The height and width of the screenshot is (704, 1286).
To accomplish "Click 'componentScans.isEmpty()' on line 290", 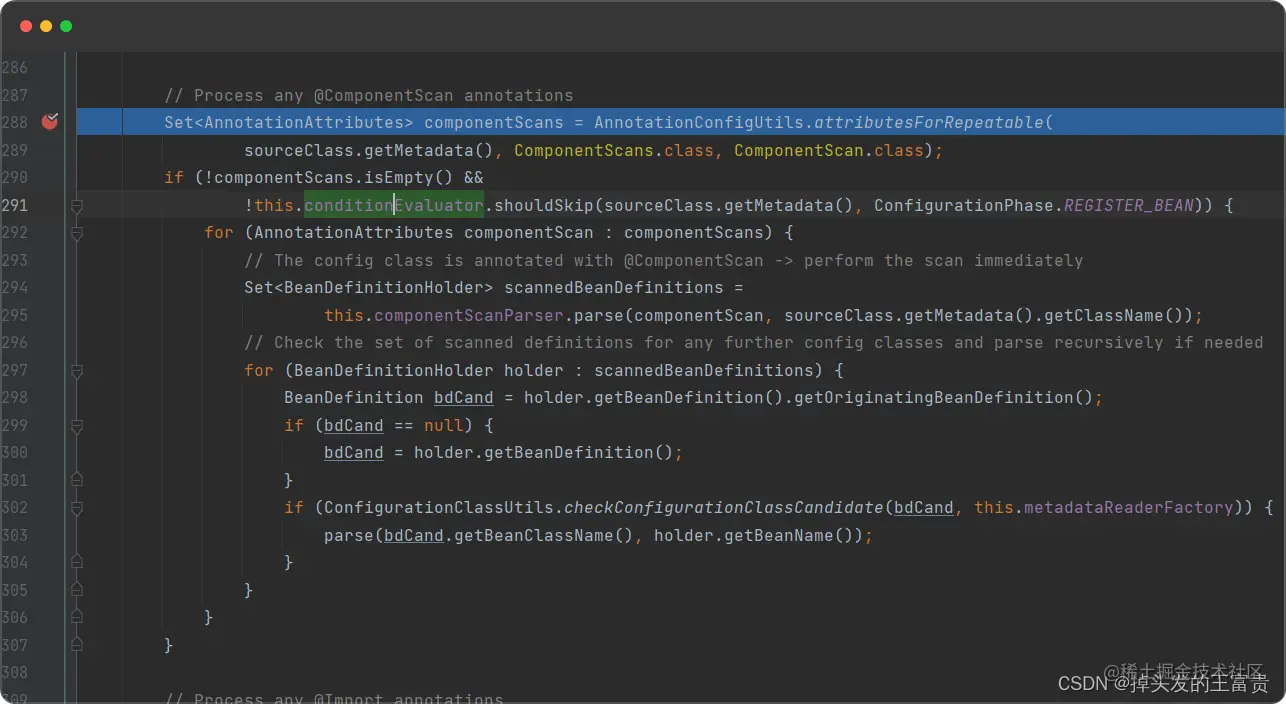I will tap(334, 178).
